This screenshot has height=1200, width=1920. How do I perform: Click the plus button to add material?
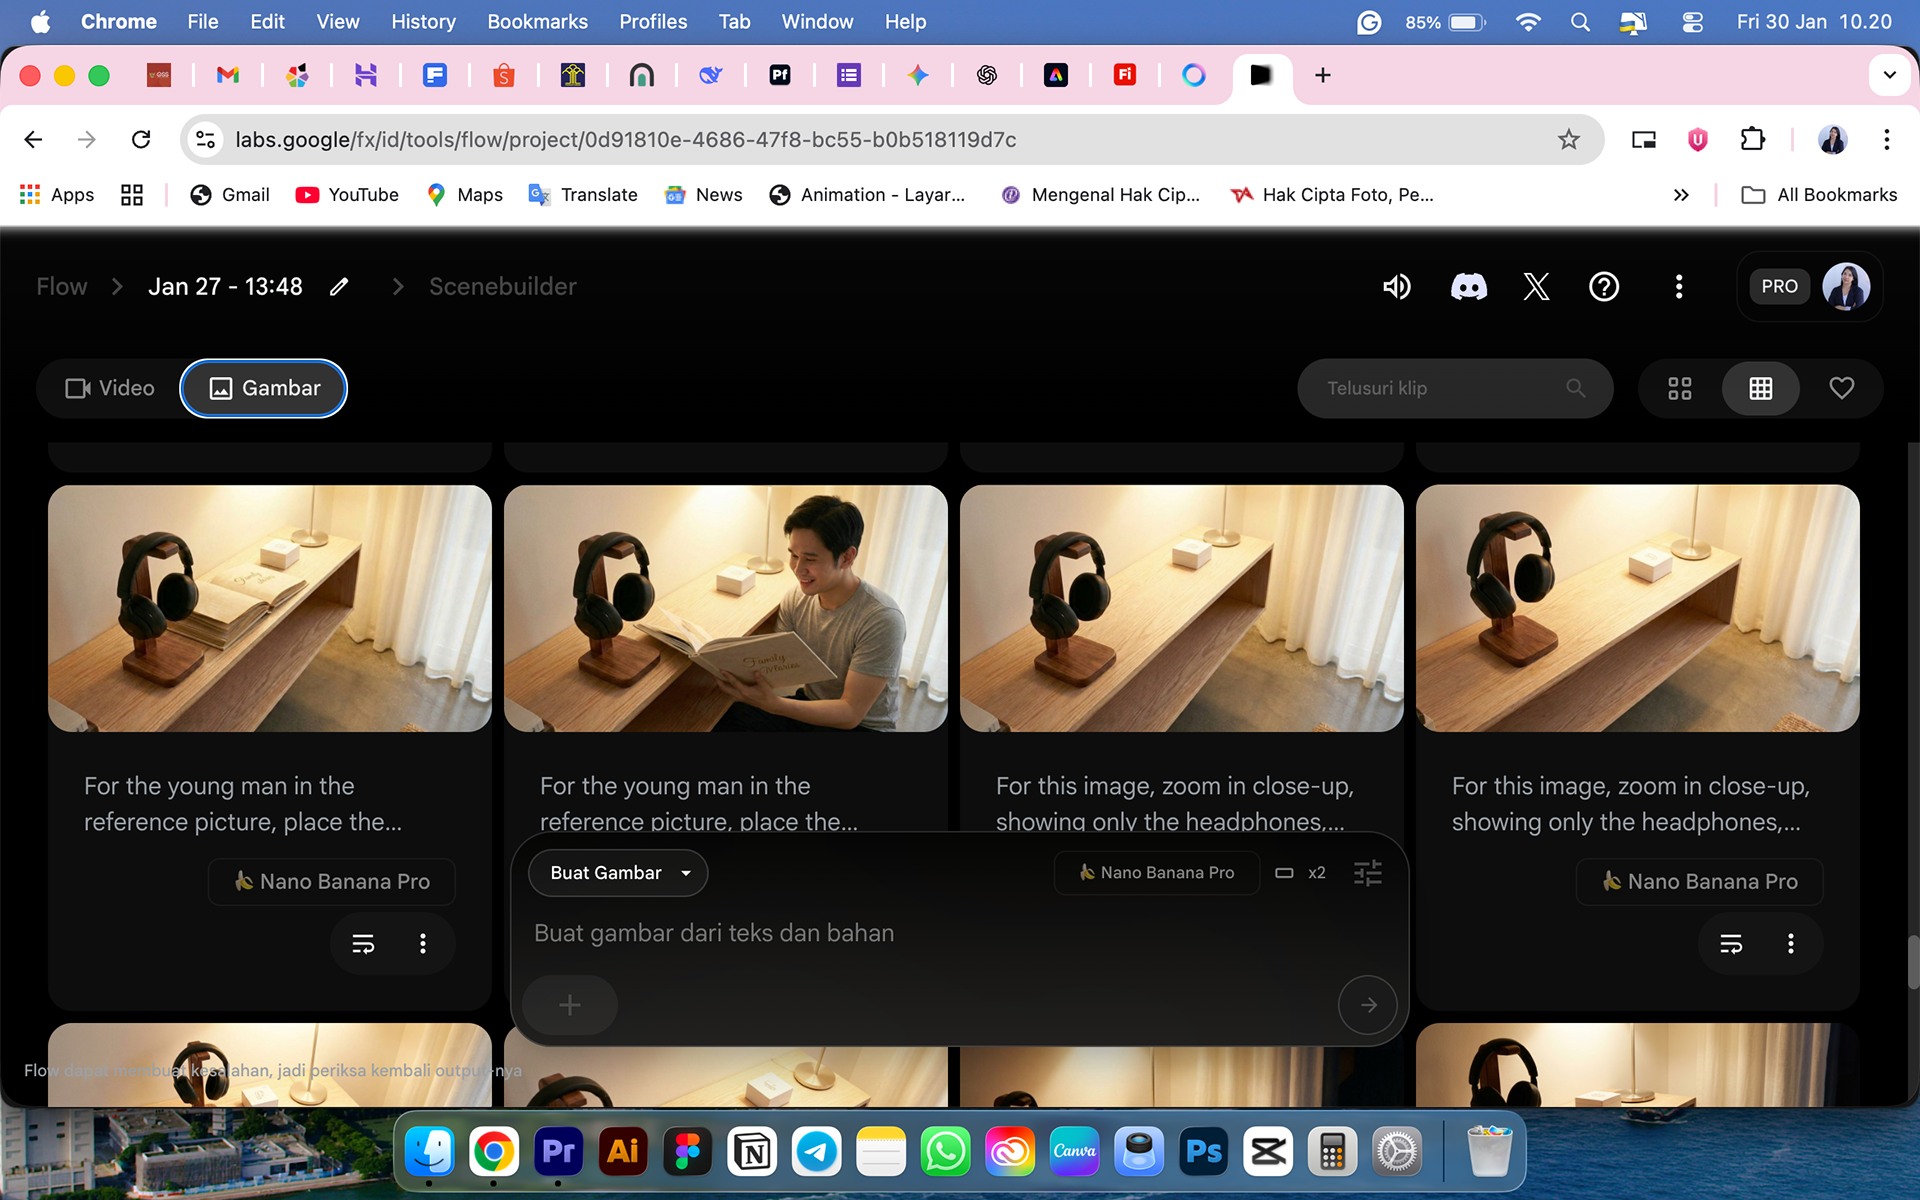point(570,1005)
